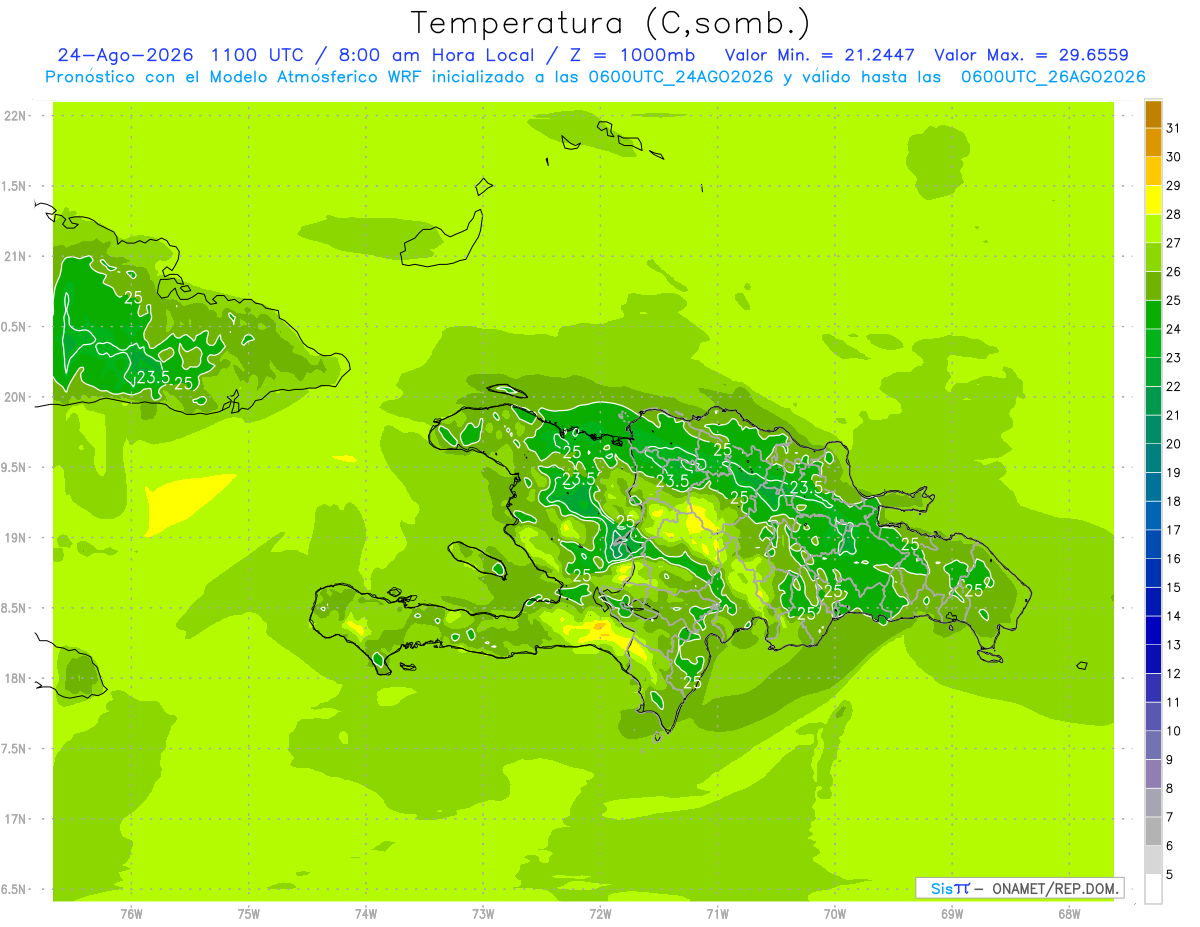
Task: Click the '17N' latitude label
Action: [15, 819]
